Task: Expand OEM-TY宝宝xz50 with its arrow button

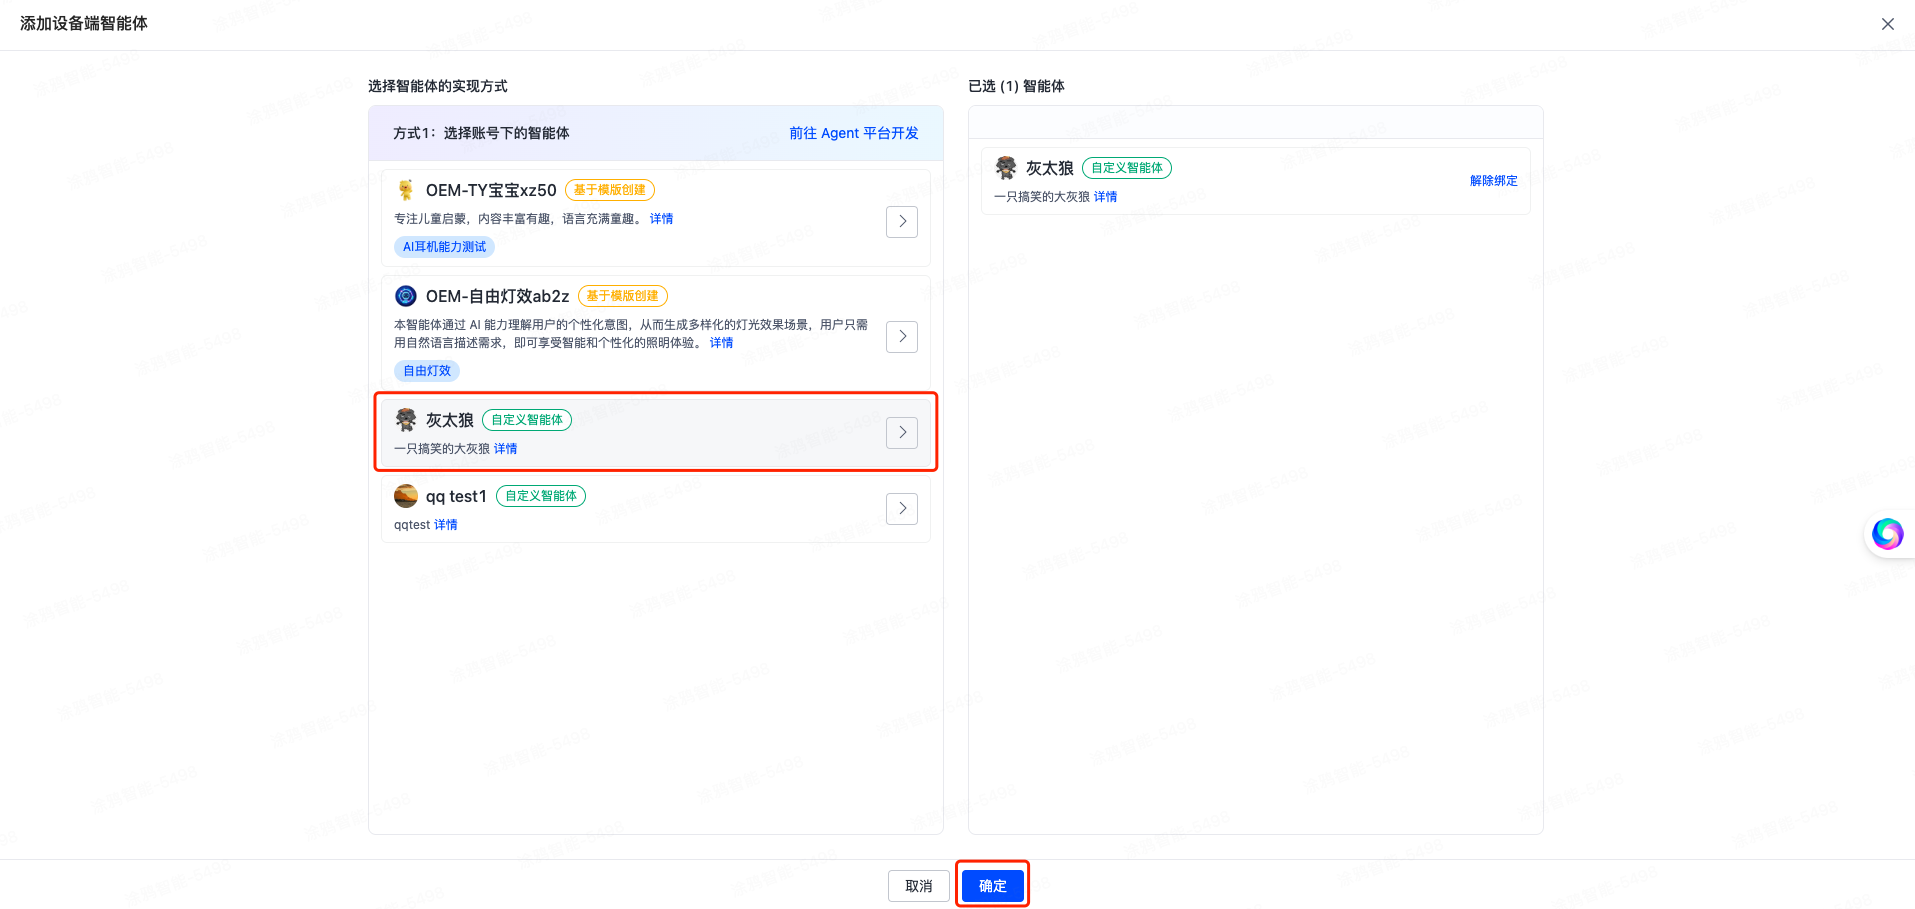Action: [x=901, y=222]
